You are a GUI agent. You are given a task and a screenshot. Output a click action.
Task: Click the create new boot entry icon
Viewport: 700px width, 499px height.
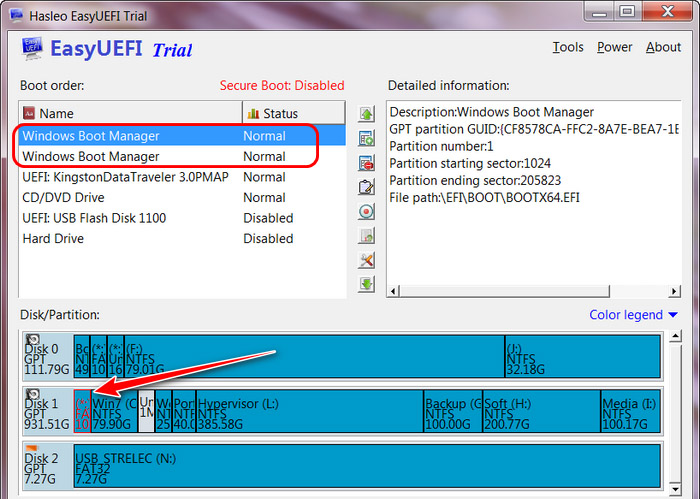[x=366, y=138]
